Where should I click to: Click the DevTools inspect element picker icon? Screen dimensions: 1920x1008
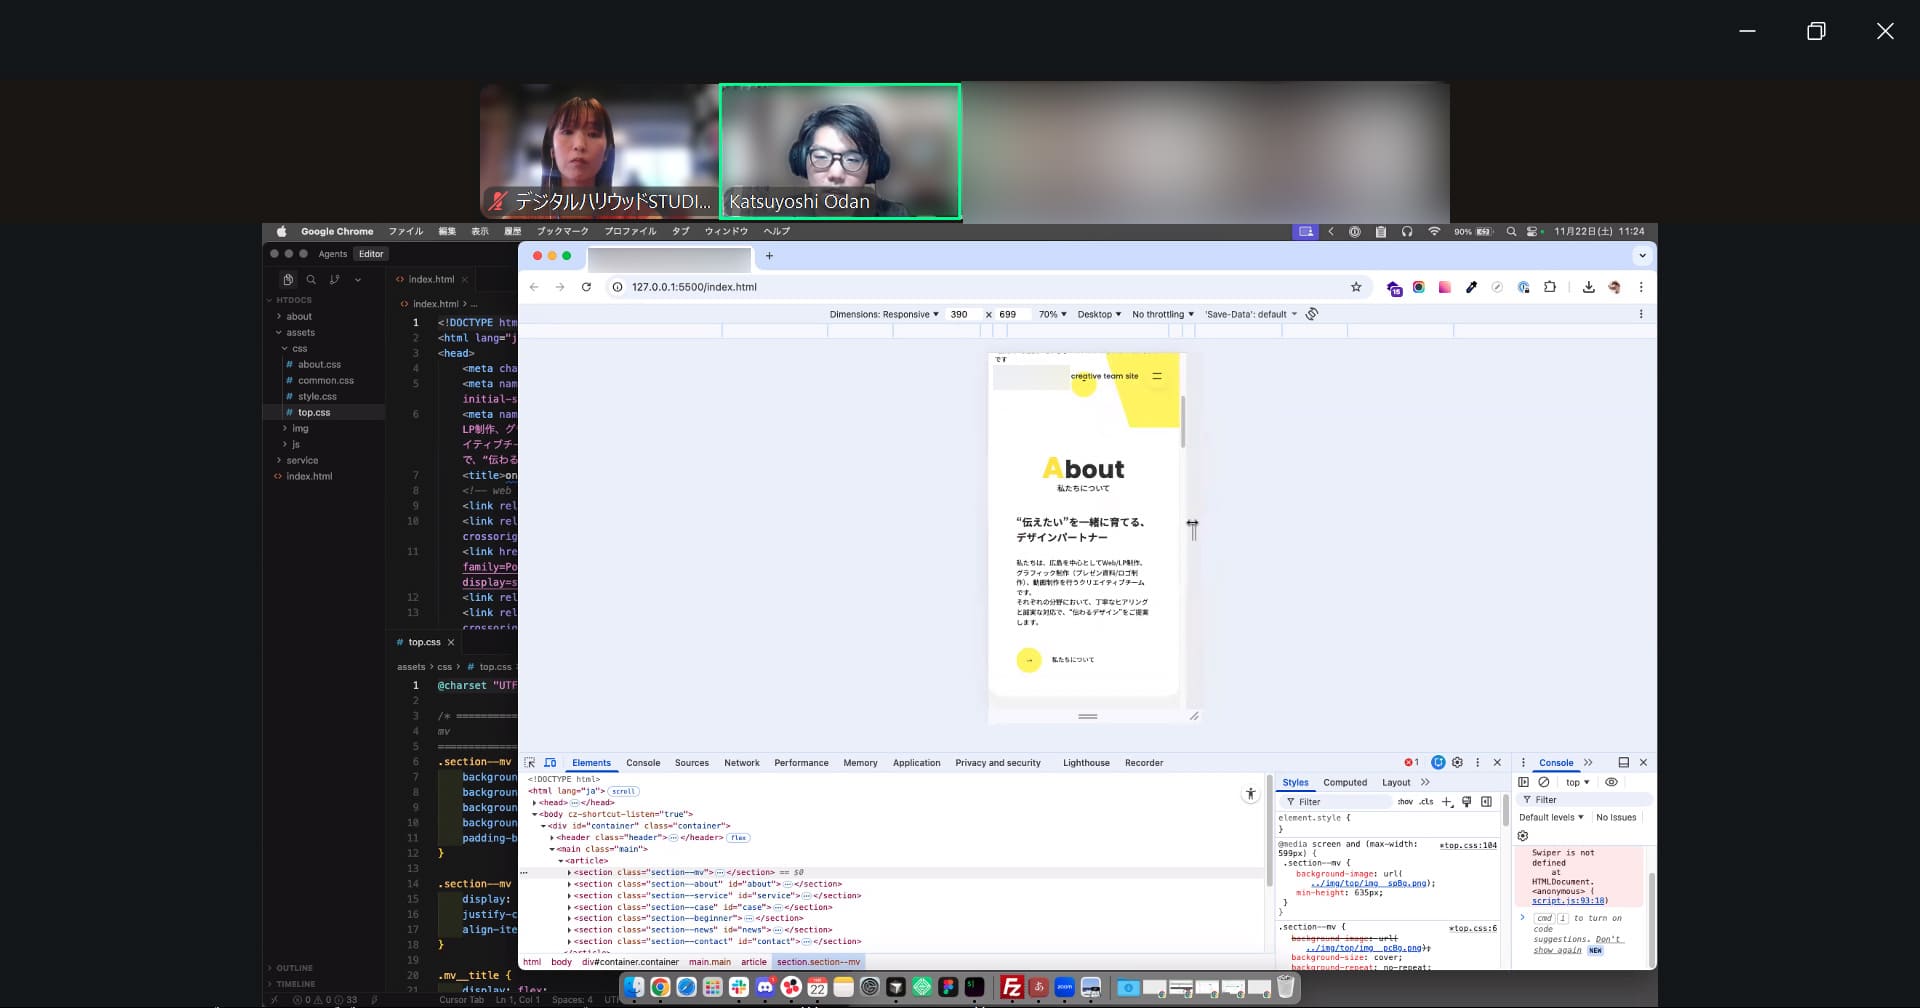click(x=530, y=763)
